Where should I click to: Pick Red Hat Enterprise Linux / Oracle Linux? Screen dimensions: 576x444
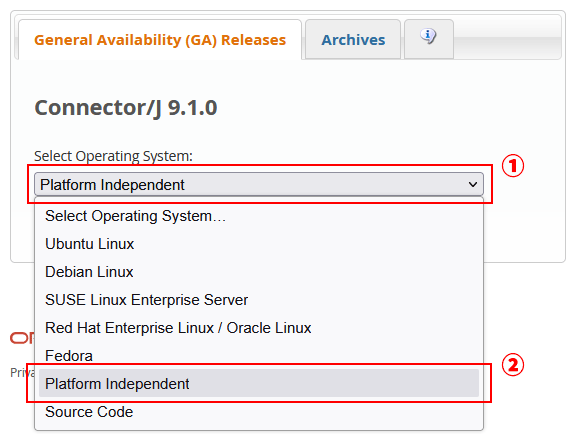click(x=259, y=328)
